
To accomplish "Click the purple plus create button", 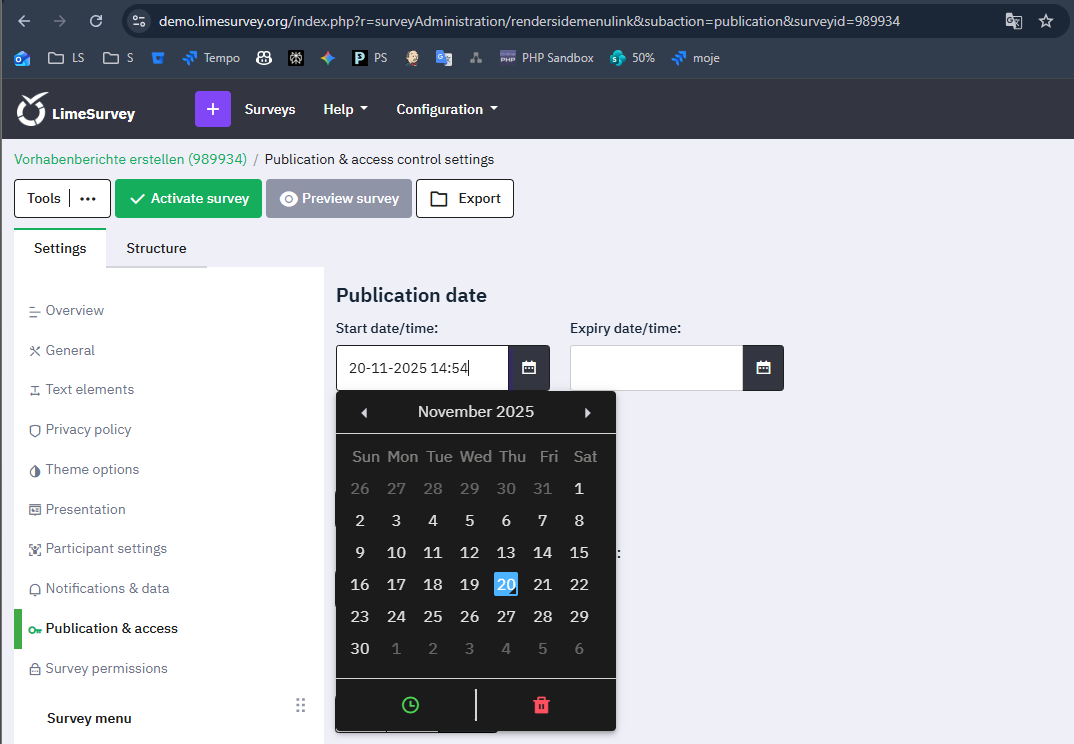I will (x=212, y=109).
